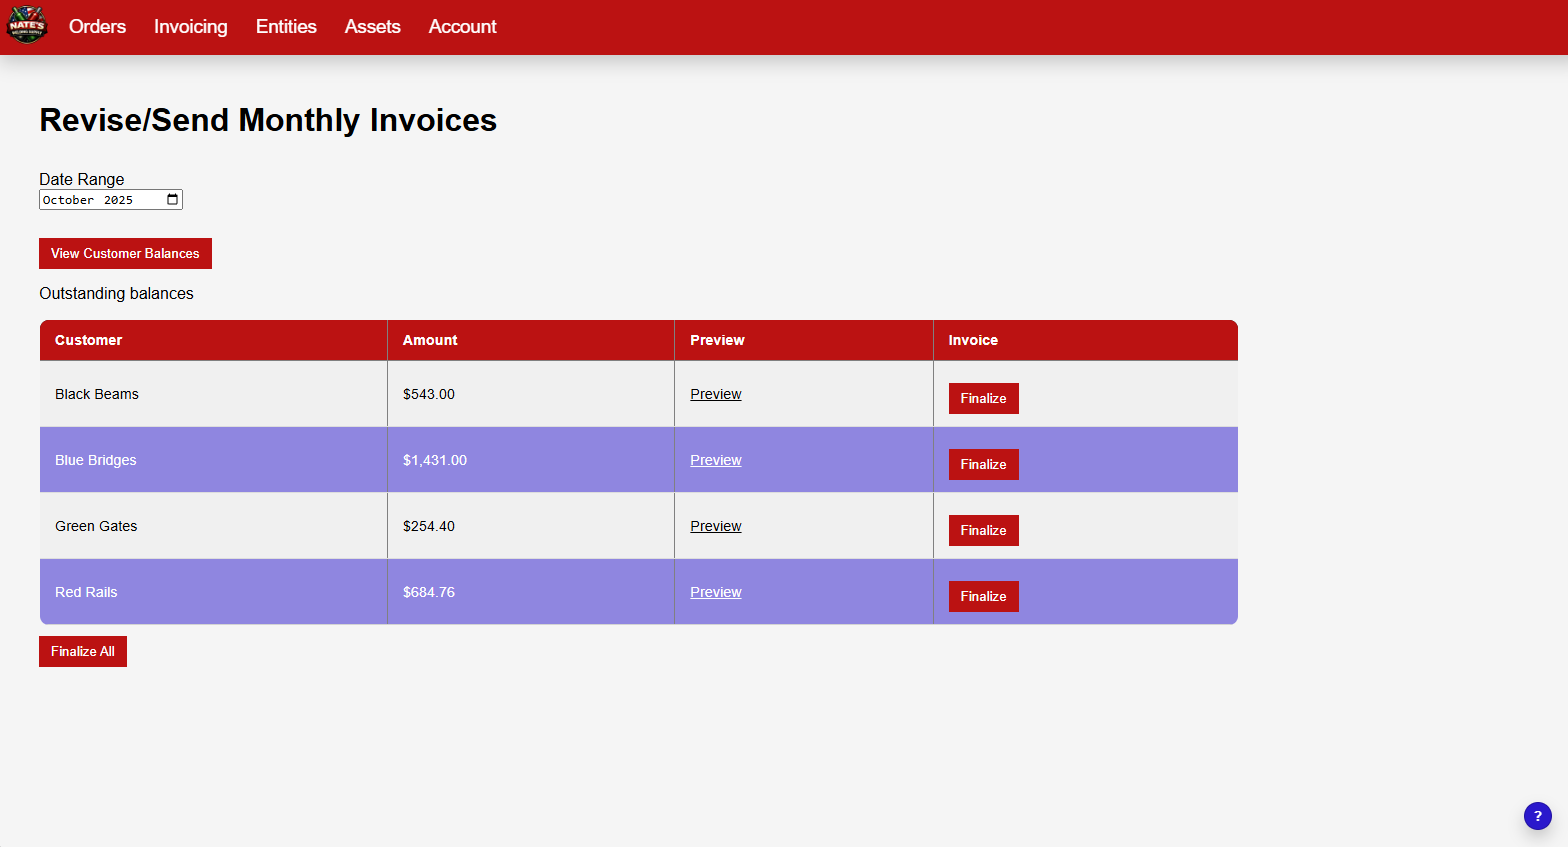Preview the Black Beams invoice
The image size is (1568, 847).
click(x=716, y=394)
